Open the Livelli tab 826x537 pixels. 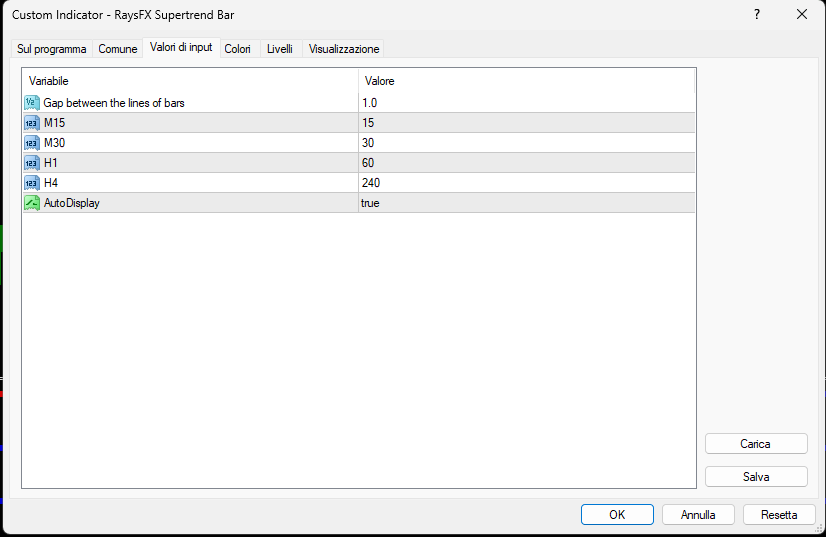(280, 49)
